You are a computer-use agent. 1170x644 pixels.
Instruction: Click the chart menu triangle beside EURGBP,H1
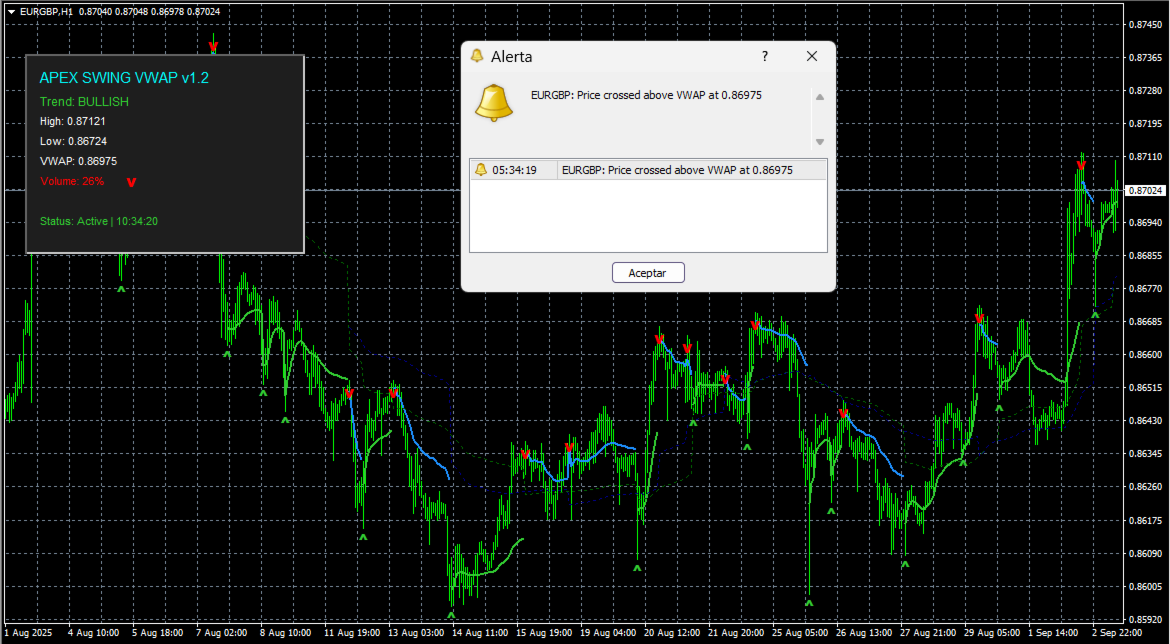click(11, 12)
